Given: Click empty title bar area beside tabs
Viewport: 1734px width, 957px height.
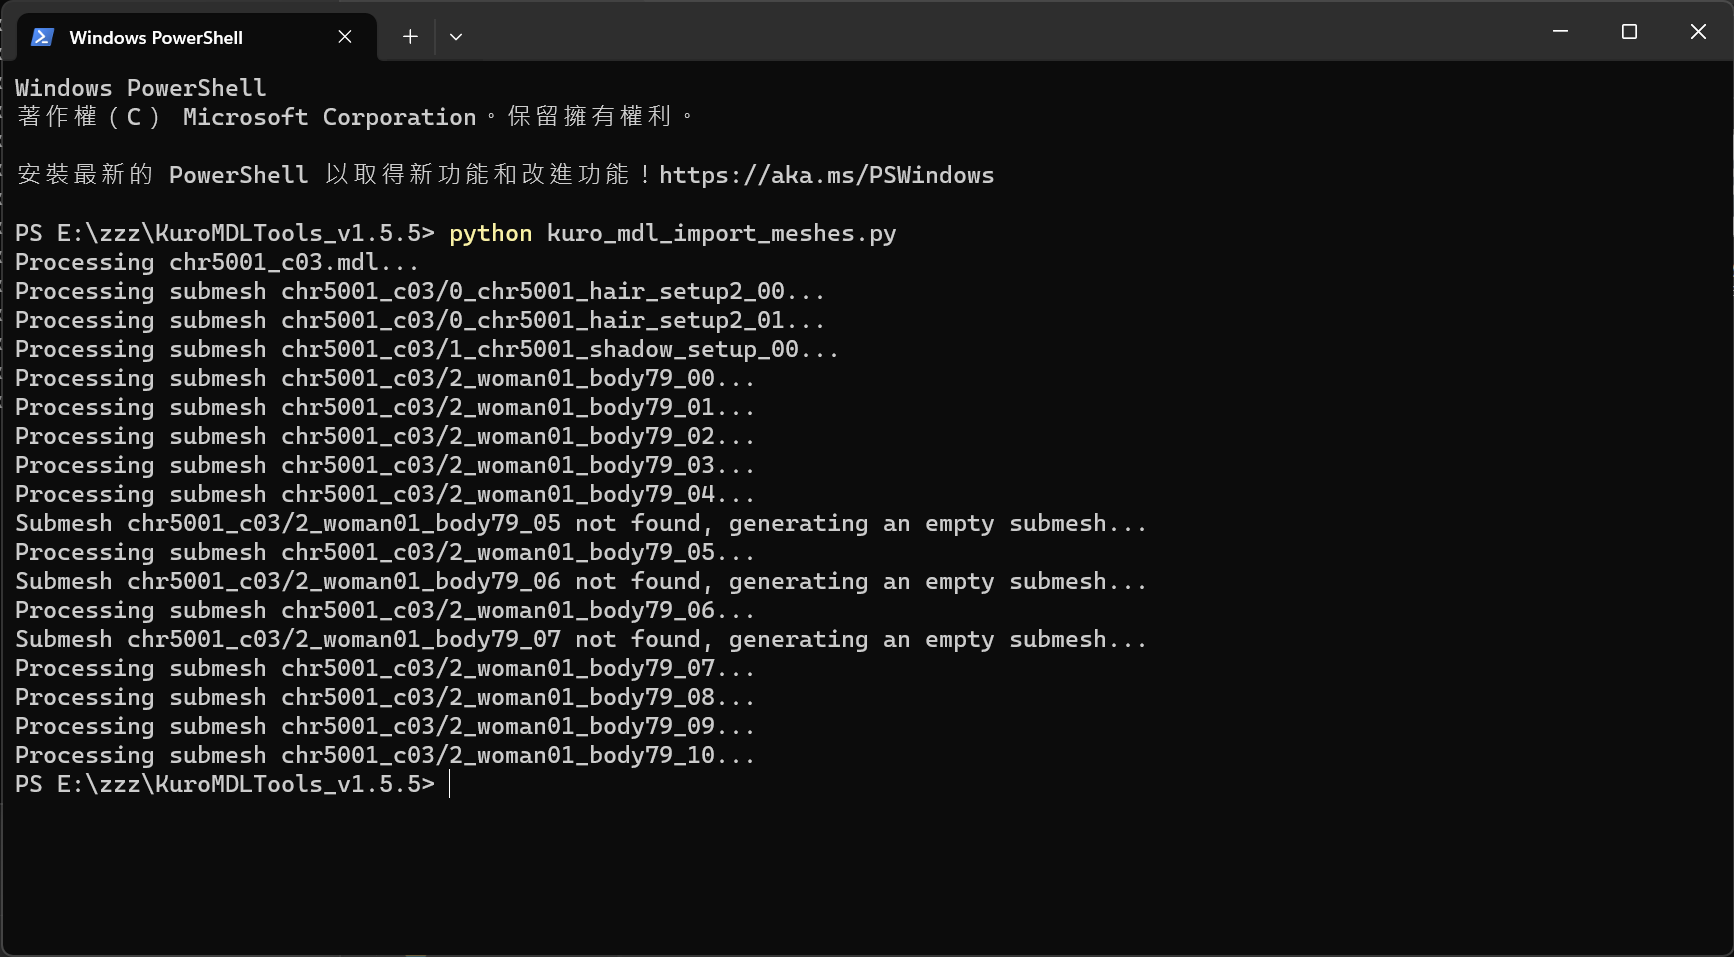Looking at the screenshot, I should 1000,32.
